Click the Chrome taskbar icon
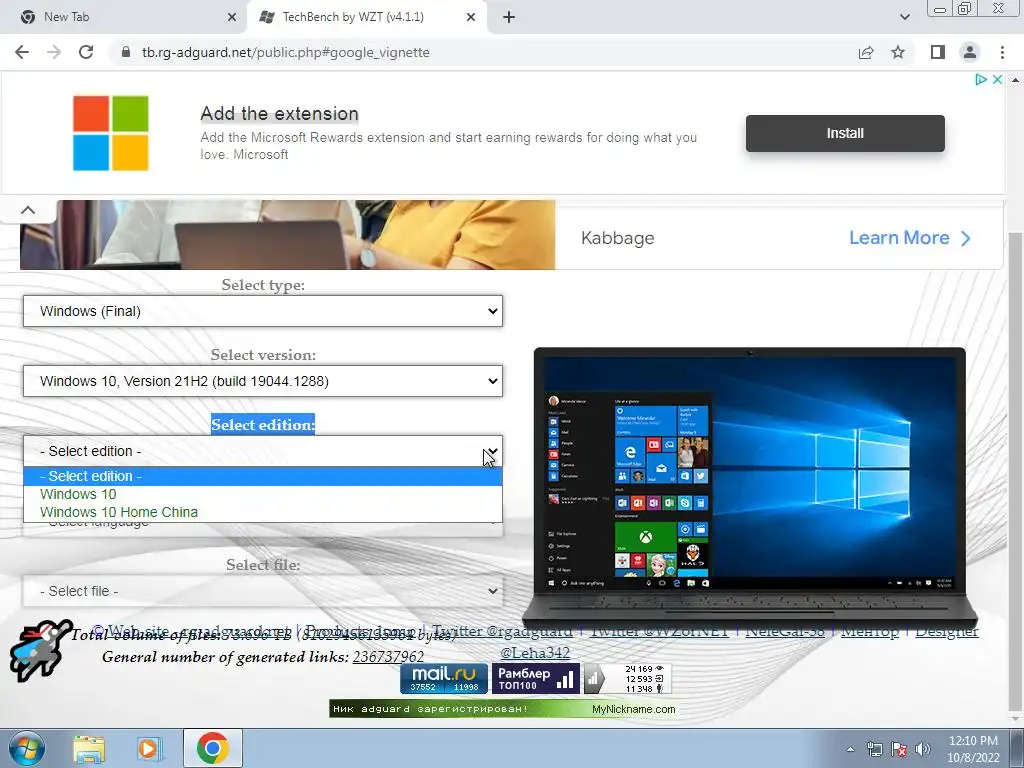This screenshot has width=1024, height=768. [213, 748]
